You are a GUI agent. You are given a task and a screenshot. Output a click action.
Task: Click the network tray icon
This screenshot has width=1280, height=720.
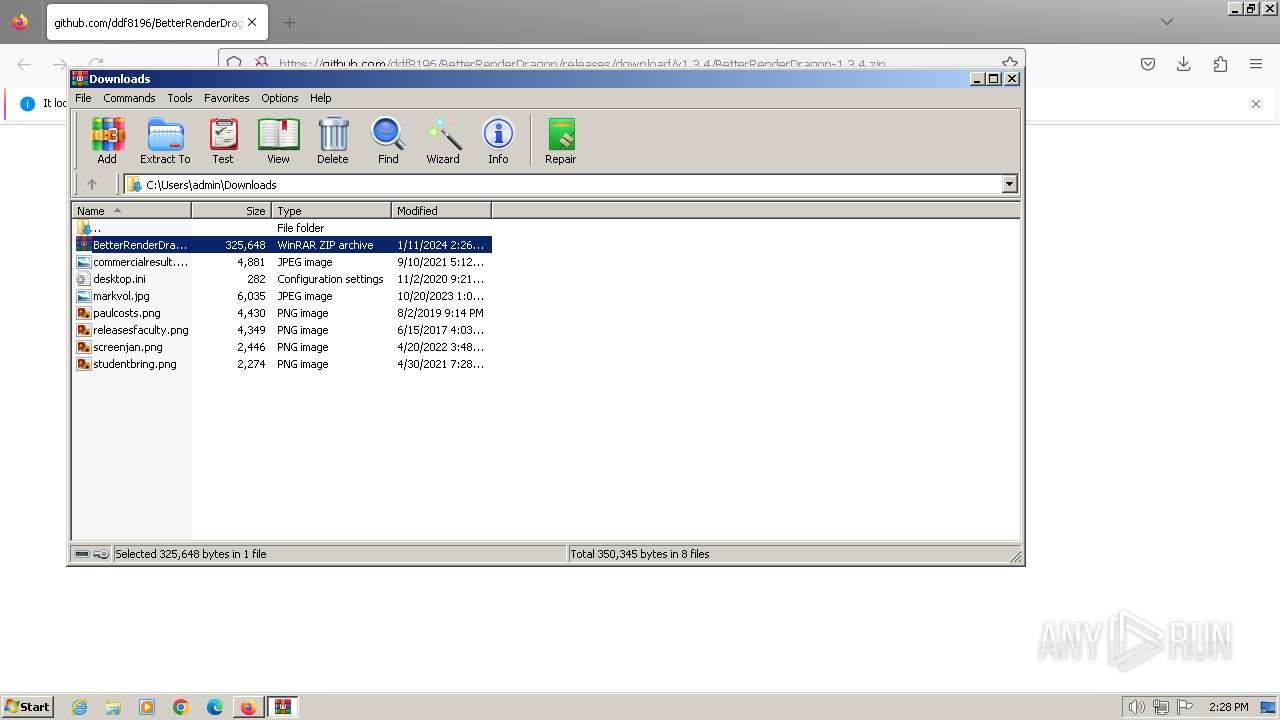tap(1161, 707)
